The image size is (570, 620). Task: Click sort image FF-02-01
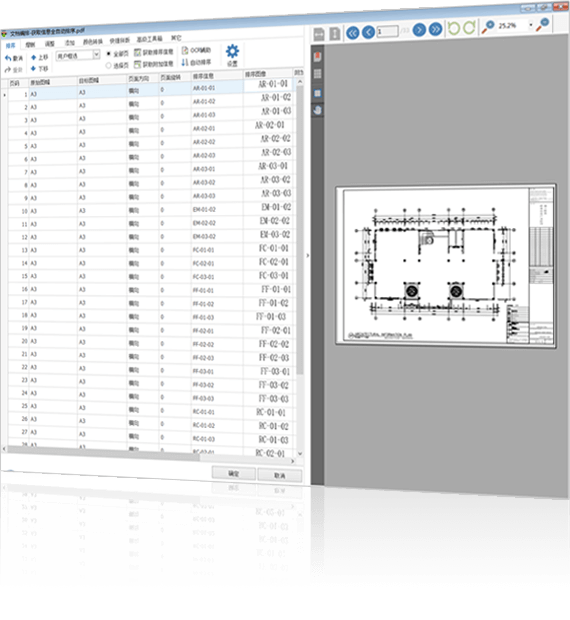(x=276, y=330)
